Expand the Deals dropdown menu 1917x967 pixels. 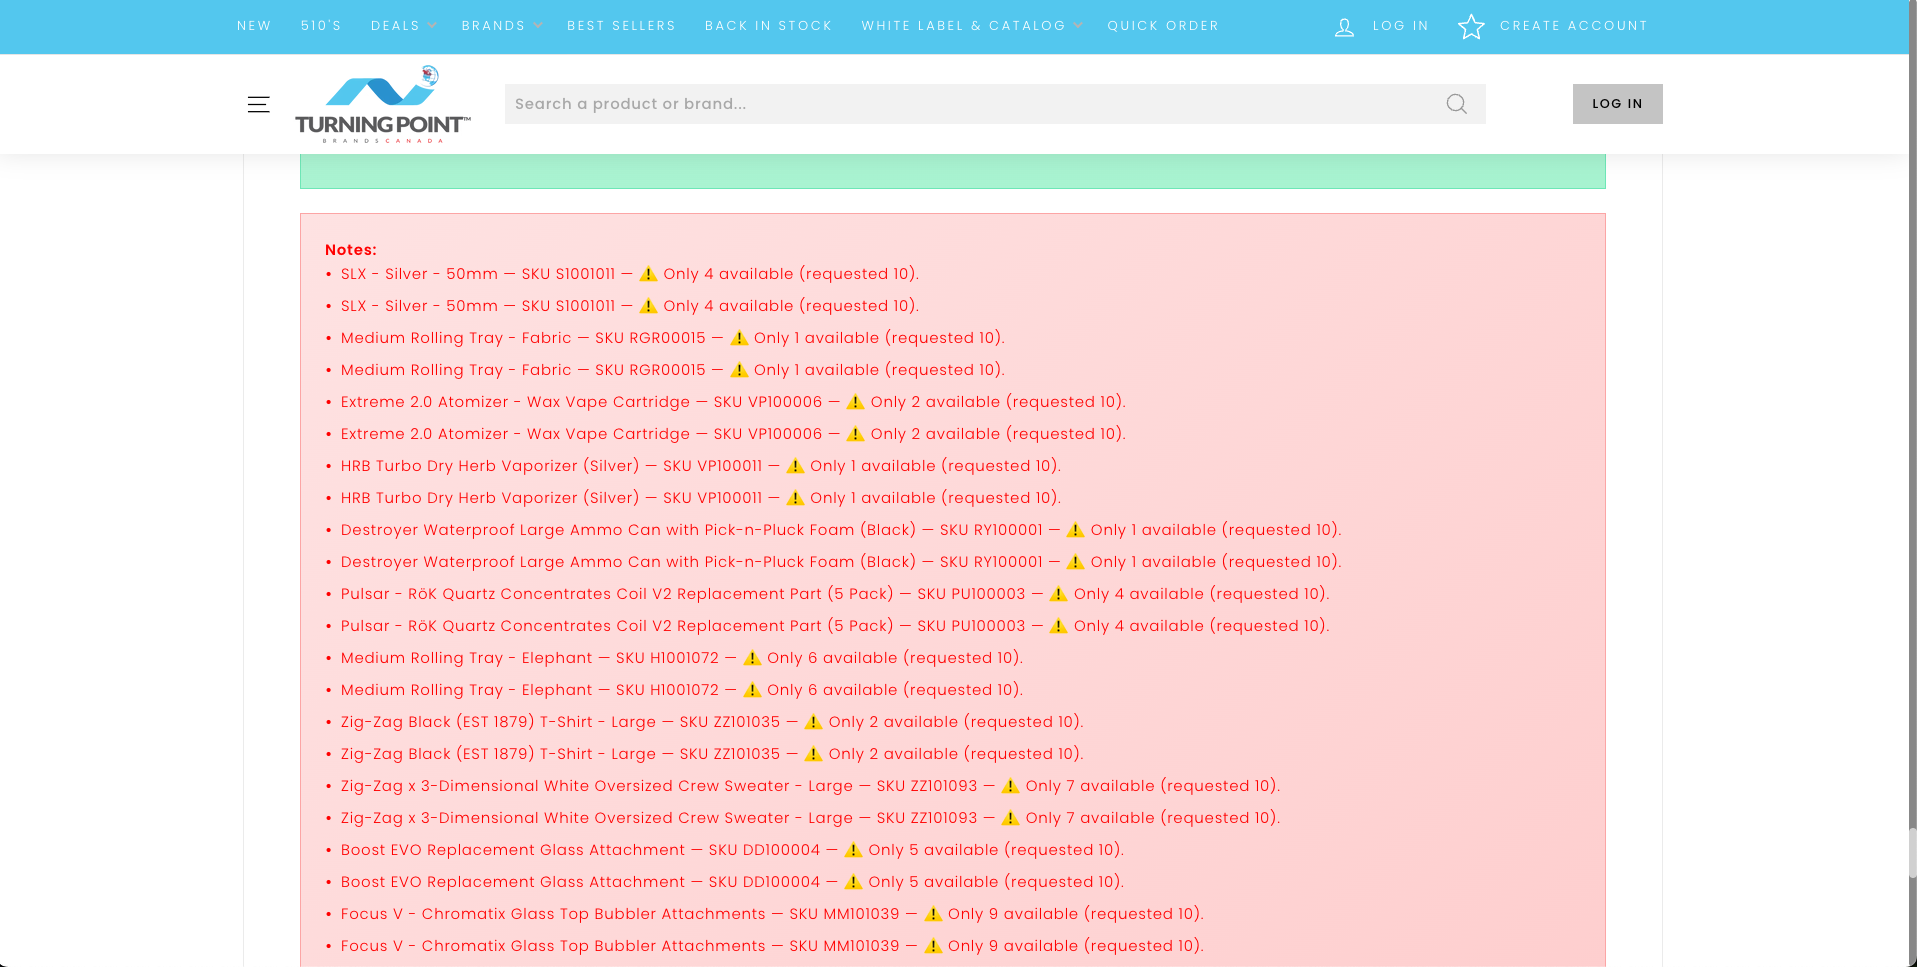coord(403,26)
